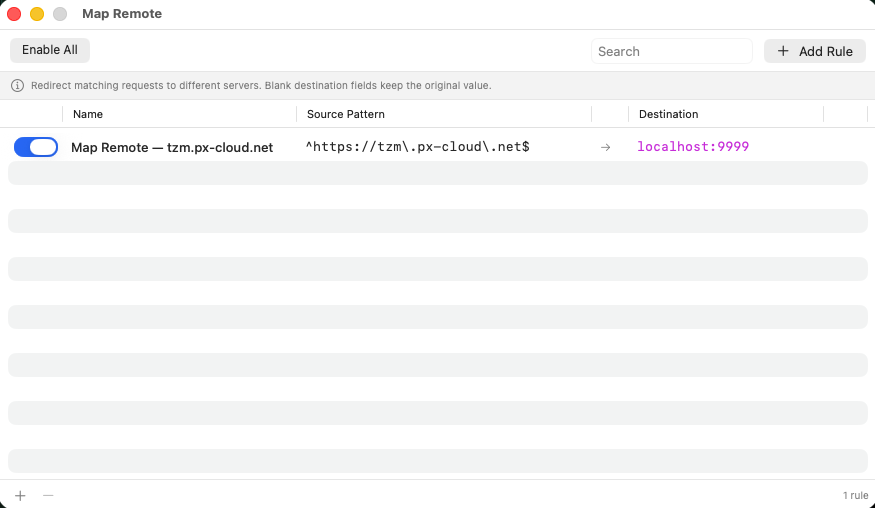The height and width of the screenshot is (508, 875).
Task: Minimize the Map Remote window
Action: [37, 14]
